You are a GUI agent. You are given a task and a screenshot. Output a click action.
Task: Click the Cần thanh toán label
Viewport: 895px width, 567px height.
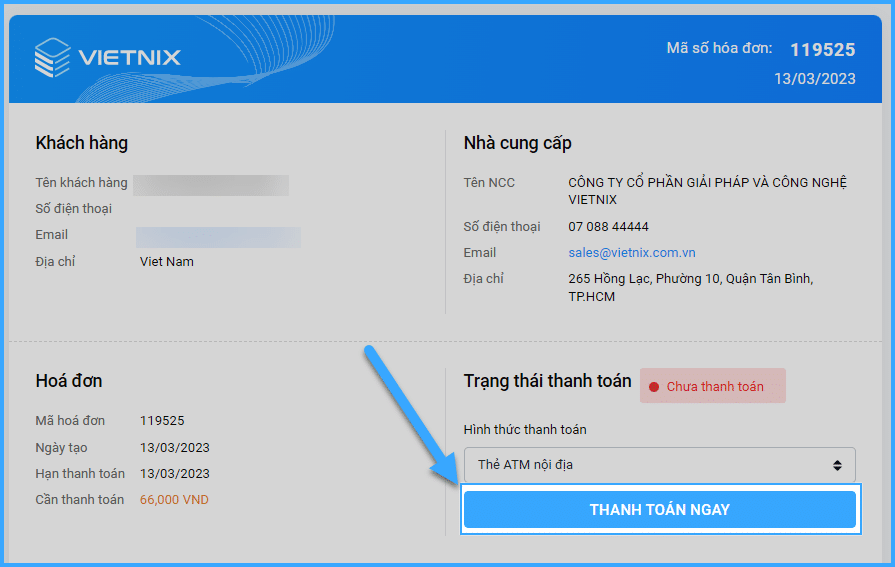click(x=80, y=500)
